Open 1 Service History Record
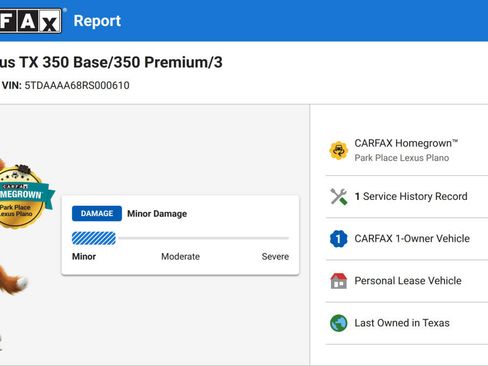The image size is (488, 366). point(411,196)
